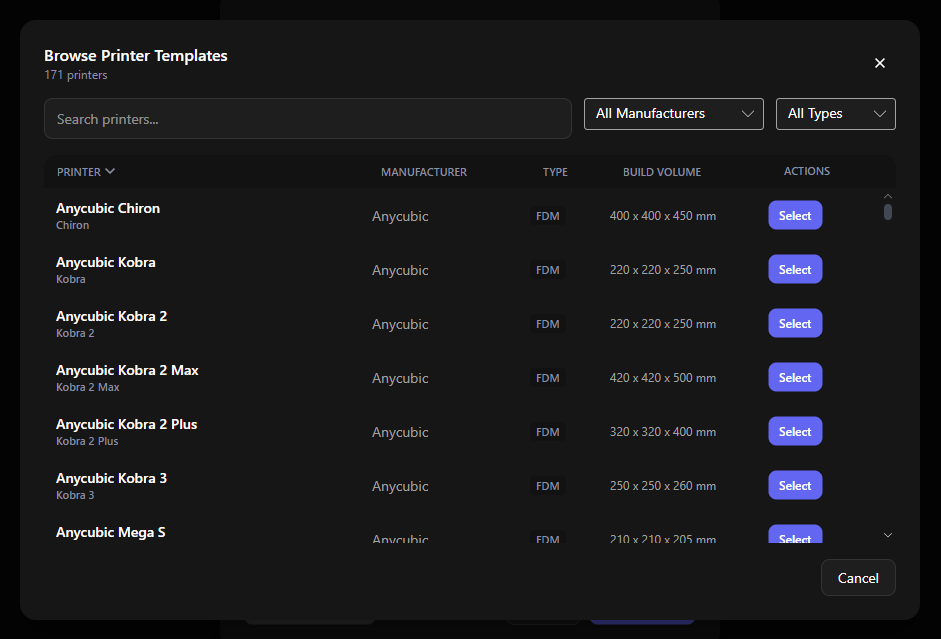Select the Anycubic Kobra 2 template
The width and height of the screenshot is (941, 639).
(795, 323)
